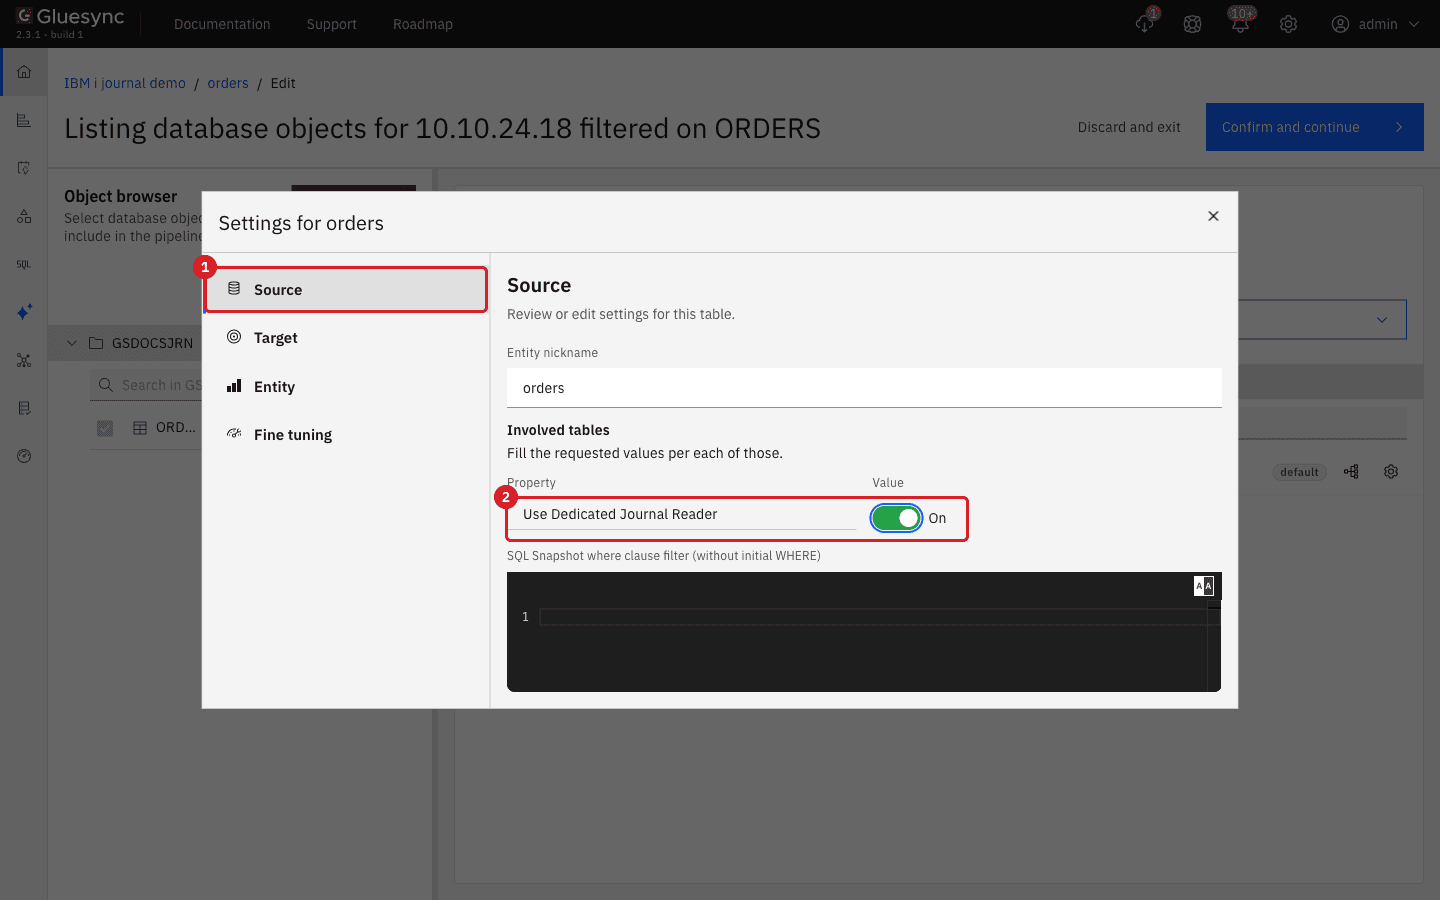Open the notifications bell icon
Viewport: 1440px width, 900px height.
[x=1240, y=24]
